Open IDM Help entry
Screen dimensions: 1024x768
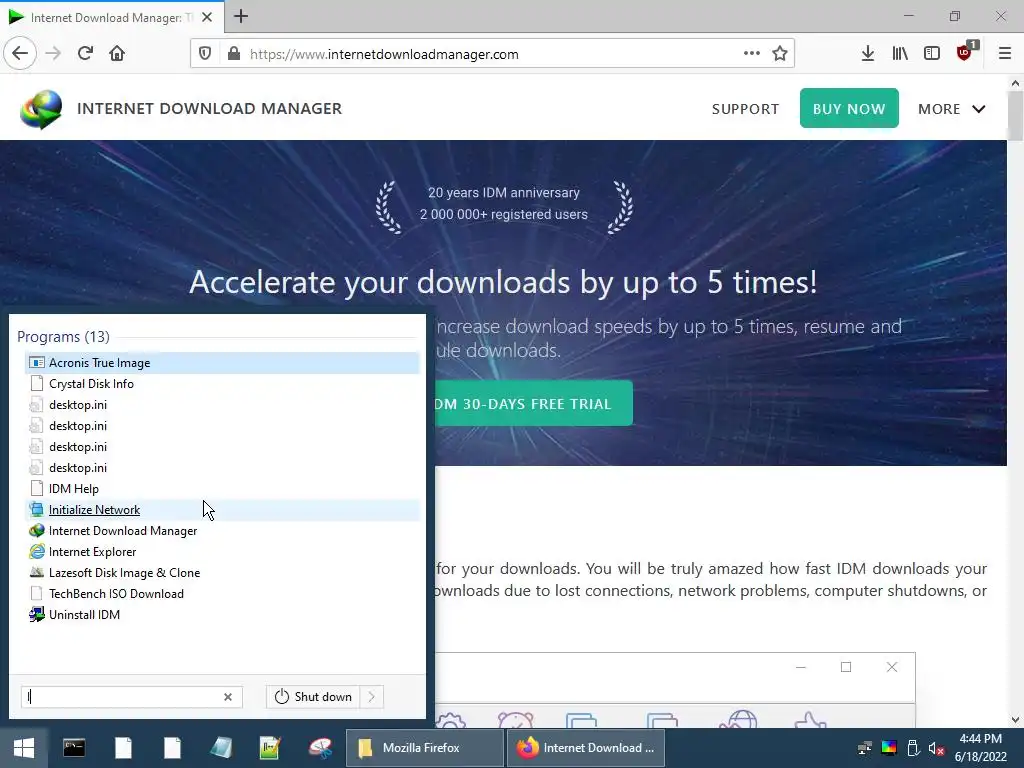(222, 488)
